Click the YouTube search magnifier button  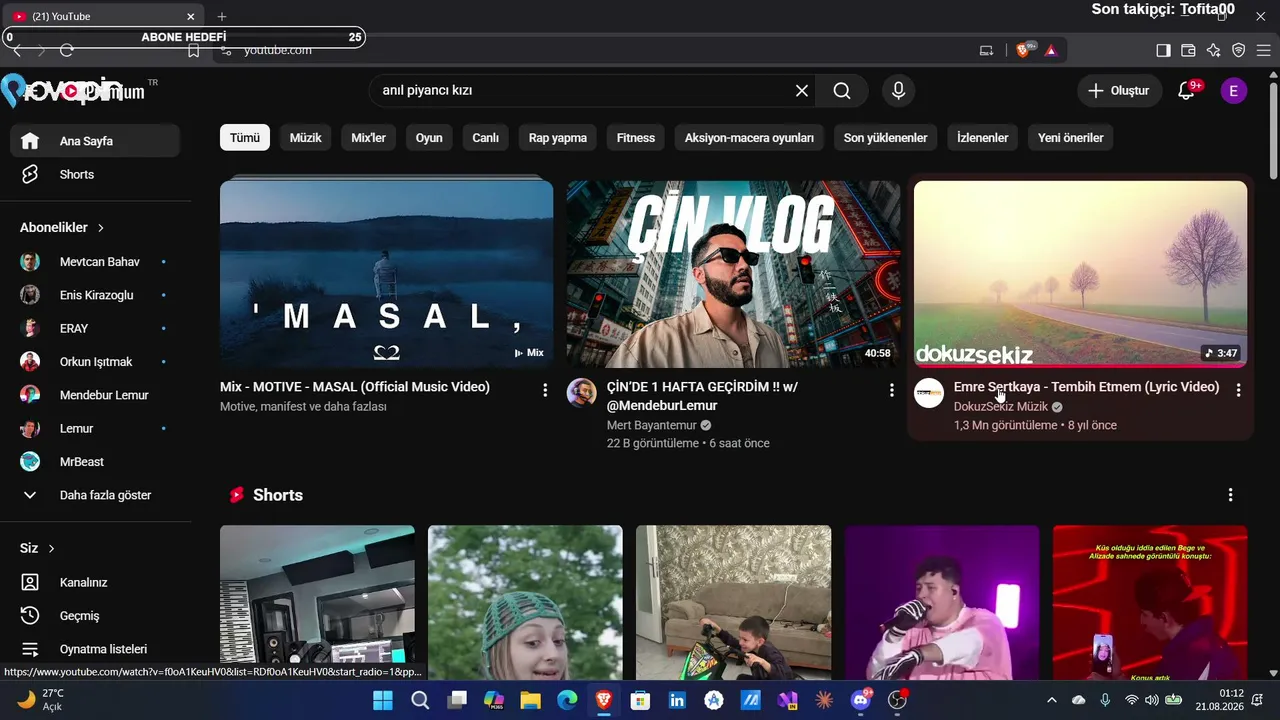pyautogui.click(x=842, y=91)
